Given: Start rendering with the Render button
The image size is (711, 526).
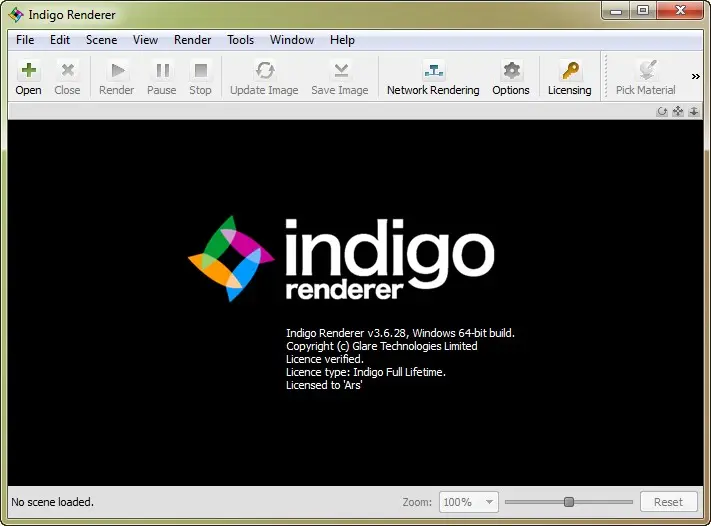Looking at the screenshot, I should tap(117, 78).
